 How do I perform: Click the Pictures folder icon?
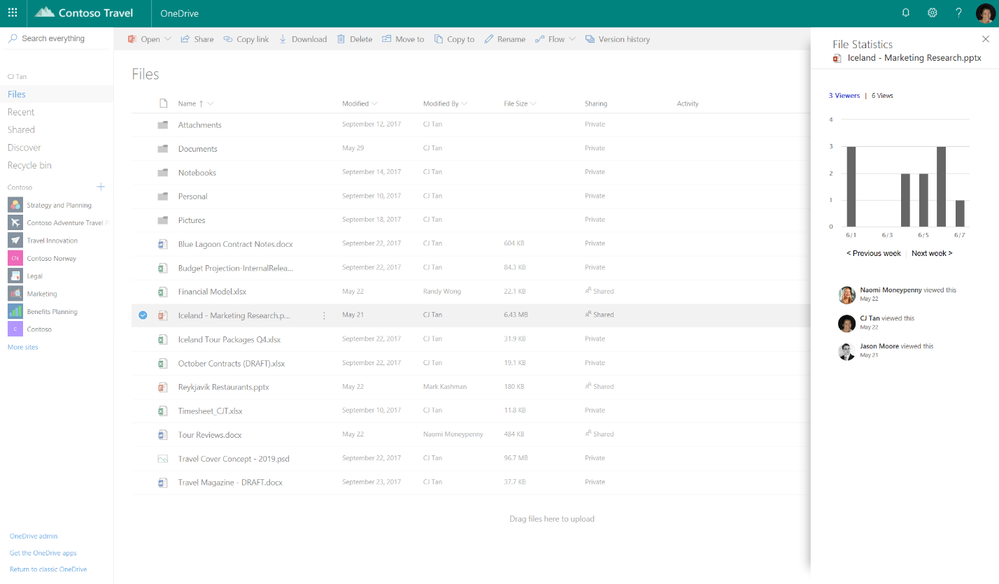pyautogui.click(x=163, y=220)
